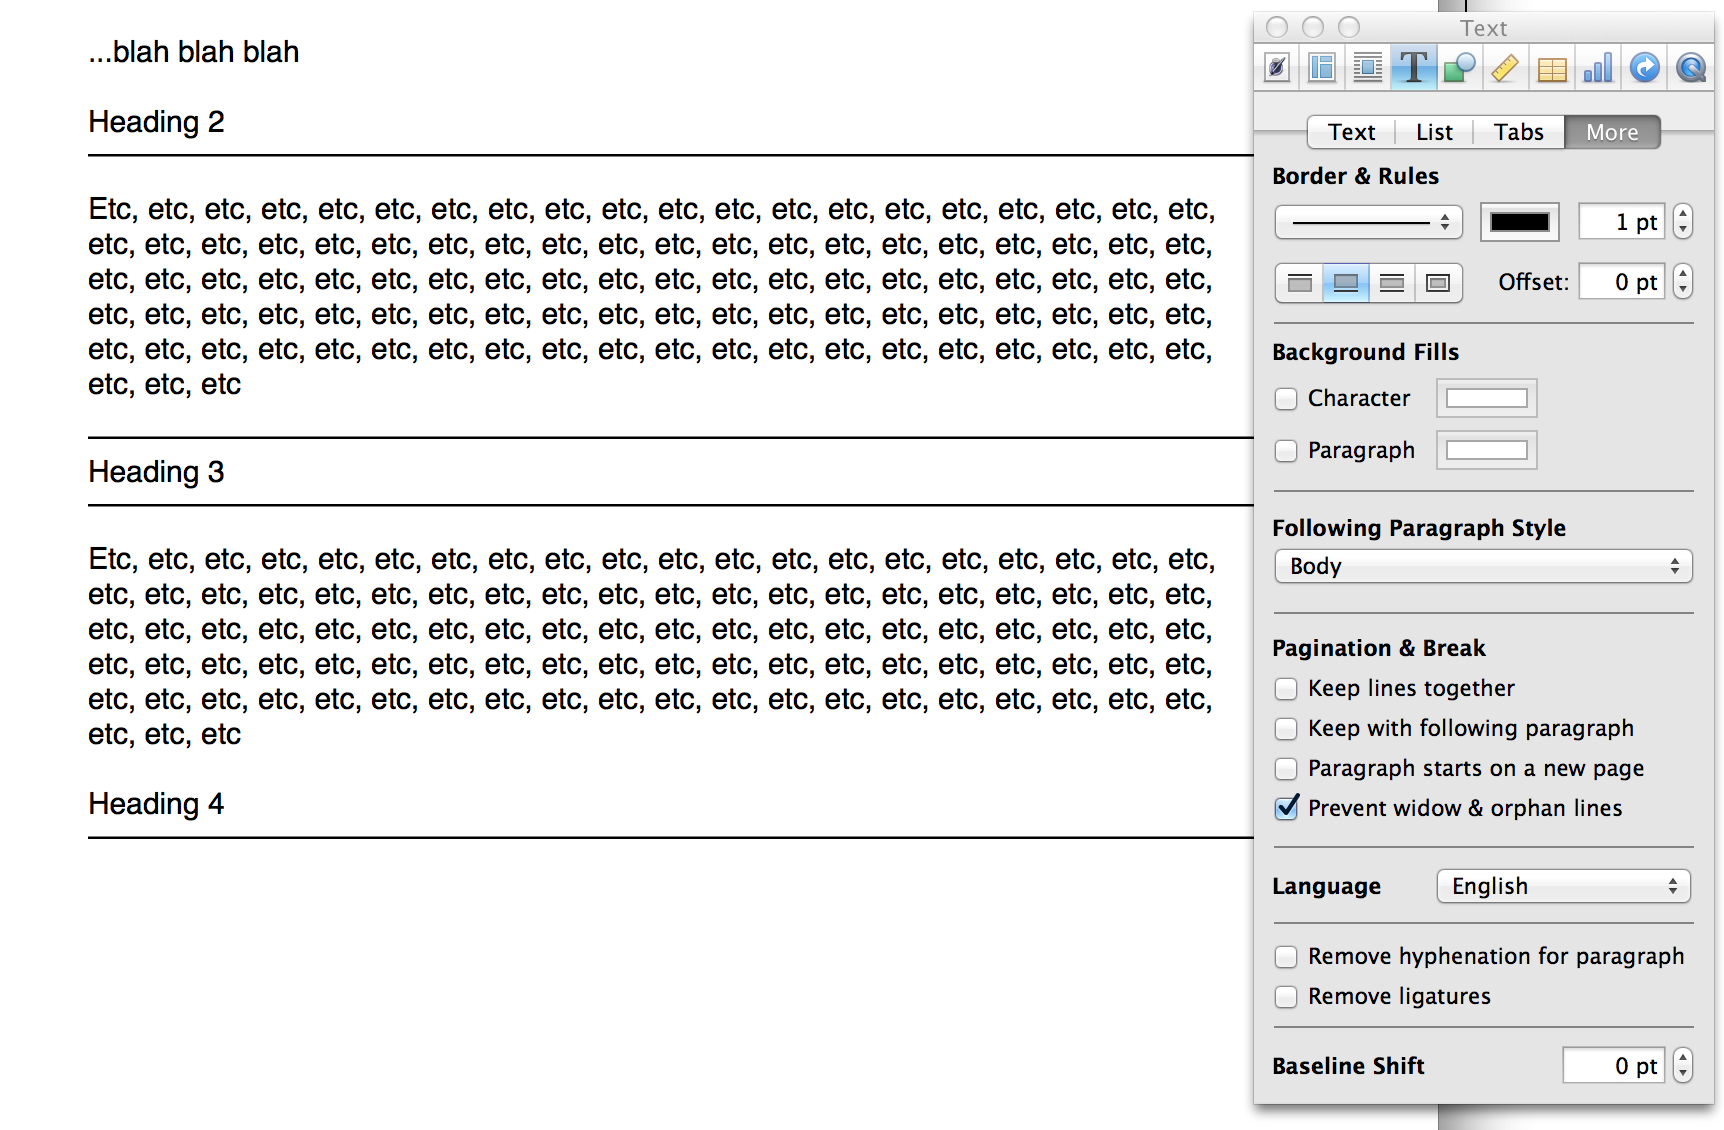Change the Language dropdown from English
The width and height of the screenshot is (1724, 1130).
click(x=1562, y=886)
